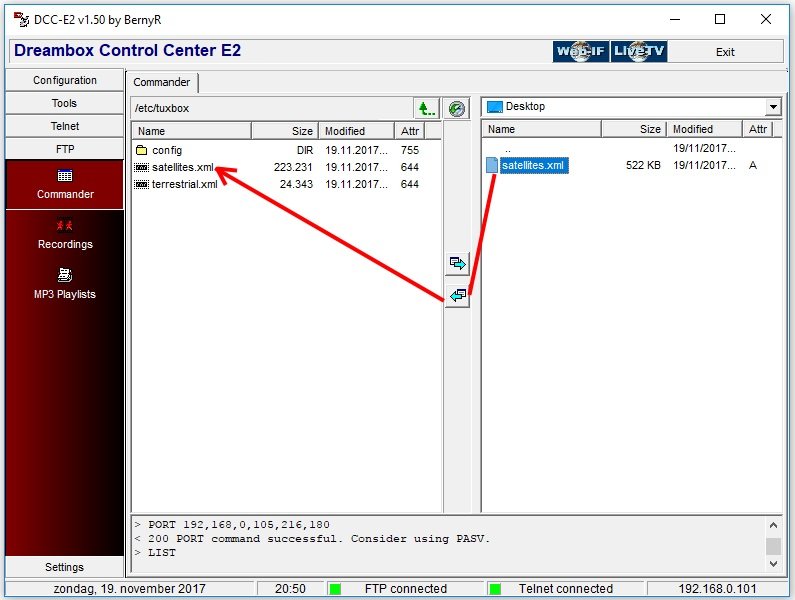
Task: Click the Web-IF globe button
Action: (x=581, y=51)
